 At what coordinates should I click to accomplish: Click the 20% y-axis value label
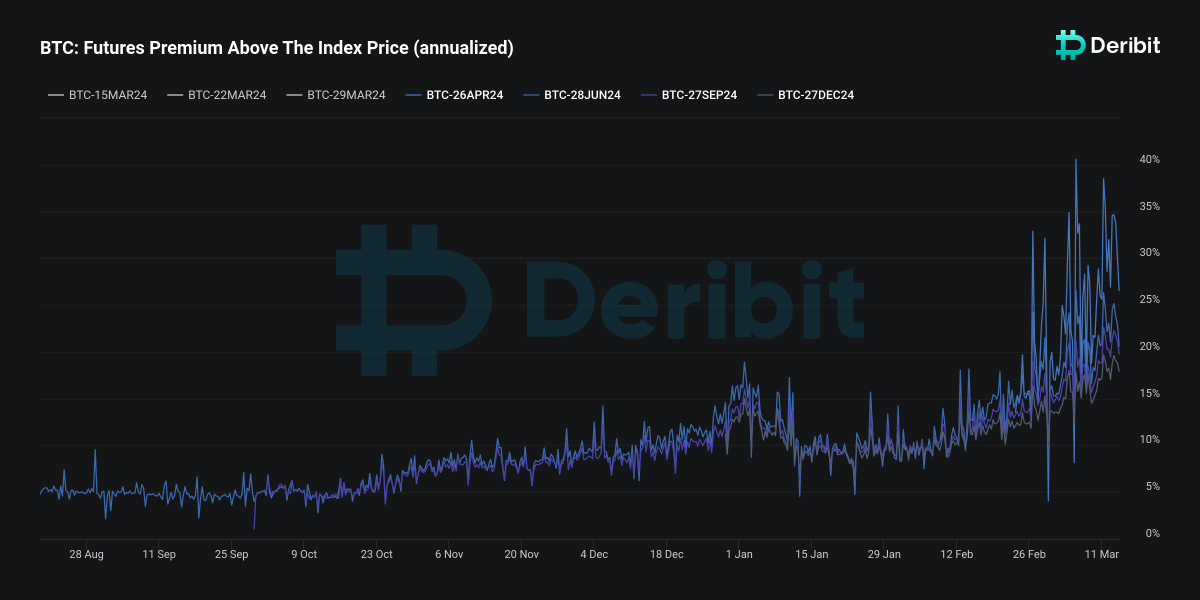(1149, 347)
